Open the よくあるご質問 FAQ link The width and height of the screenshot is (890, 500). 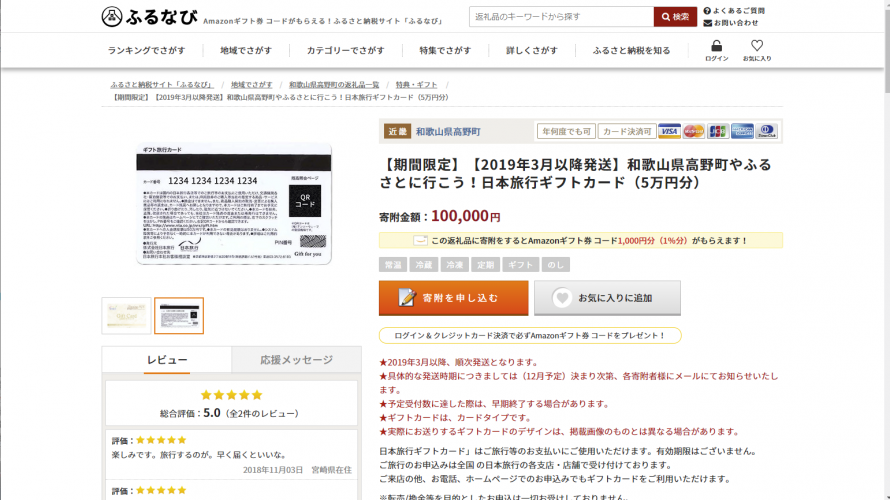tap(734, 10)
